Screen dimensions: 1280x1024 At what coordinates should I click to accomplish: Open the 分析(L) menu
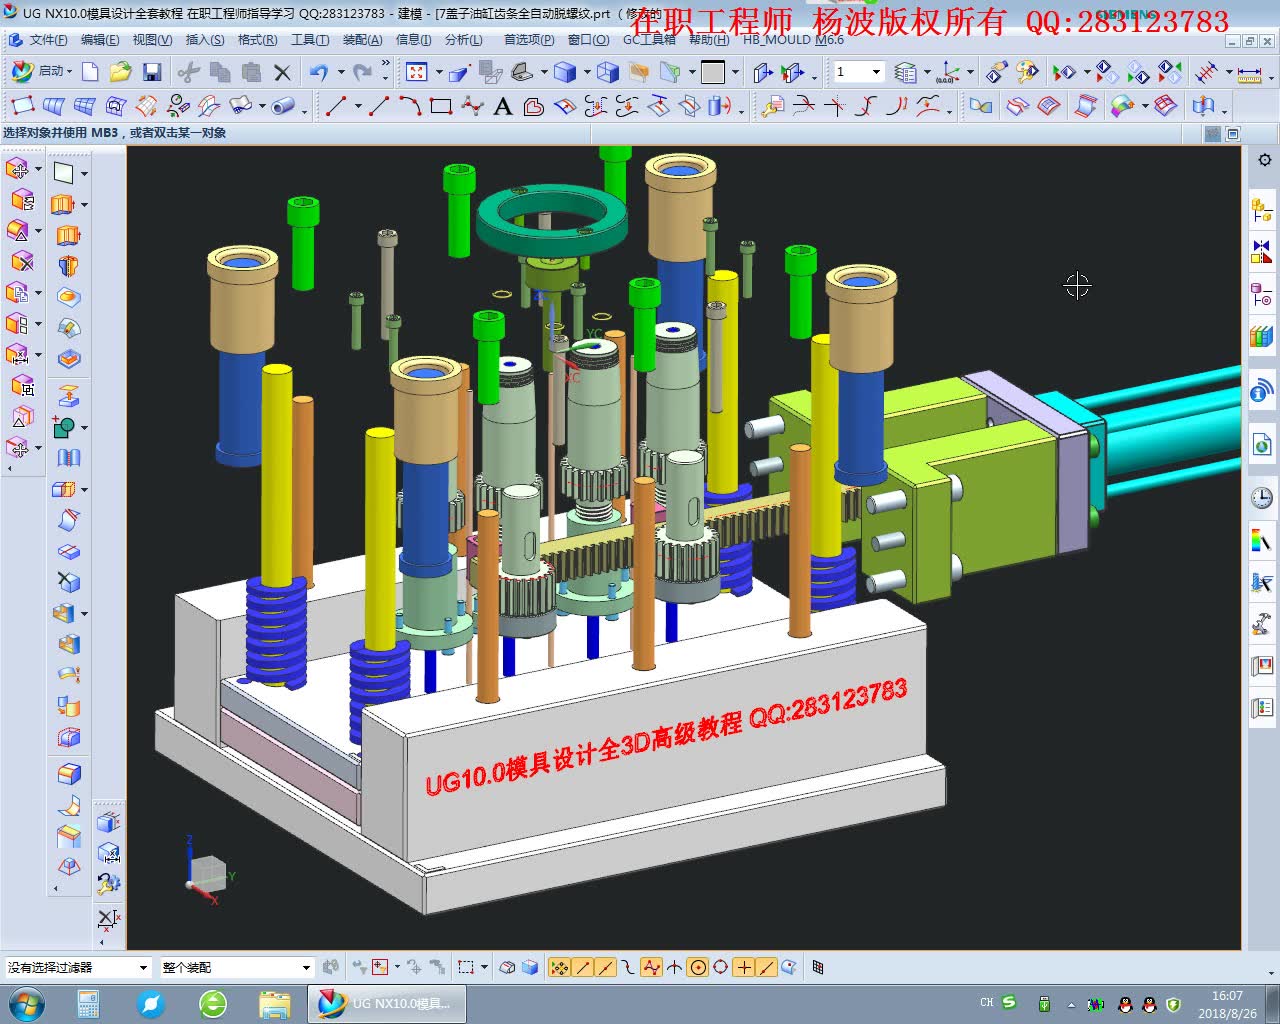coord(463,40)
